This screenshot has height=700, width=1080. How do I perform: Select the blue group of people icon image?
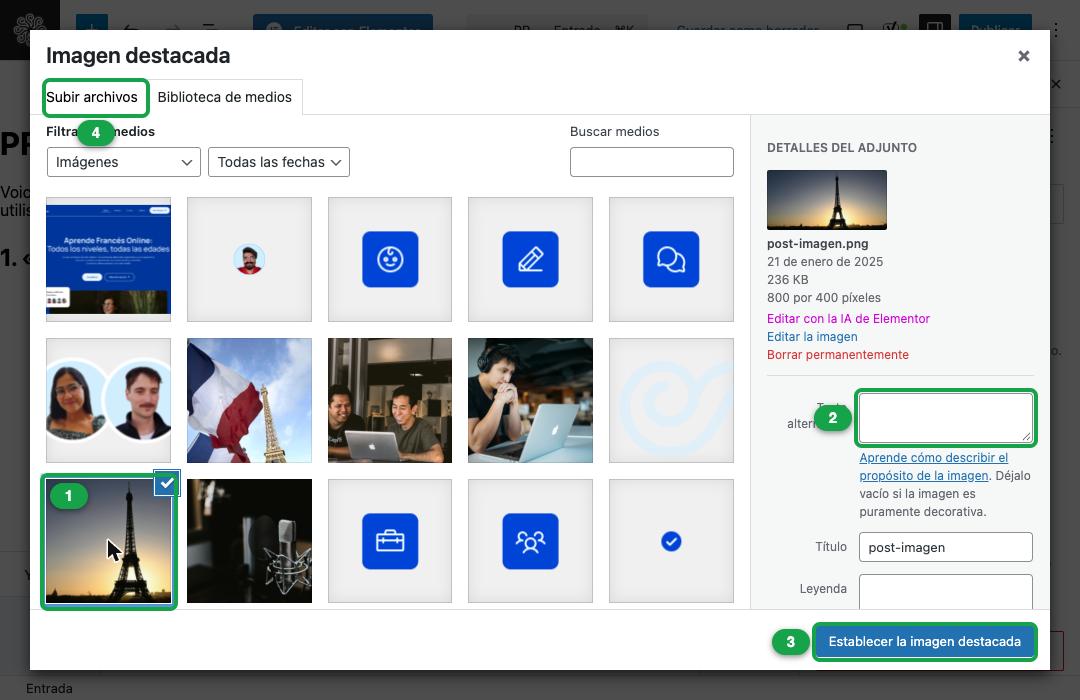530,541
